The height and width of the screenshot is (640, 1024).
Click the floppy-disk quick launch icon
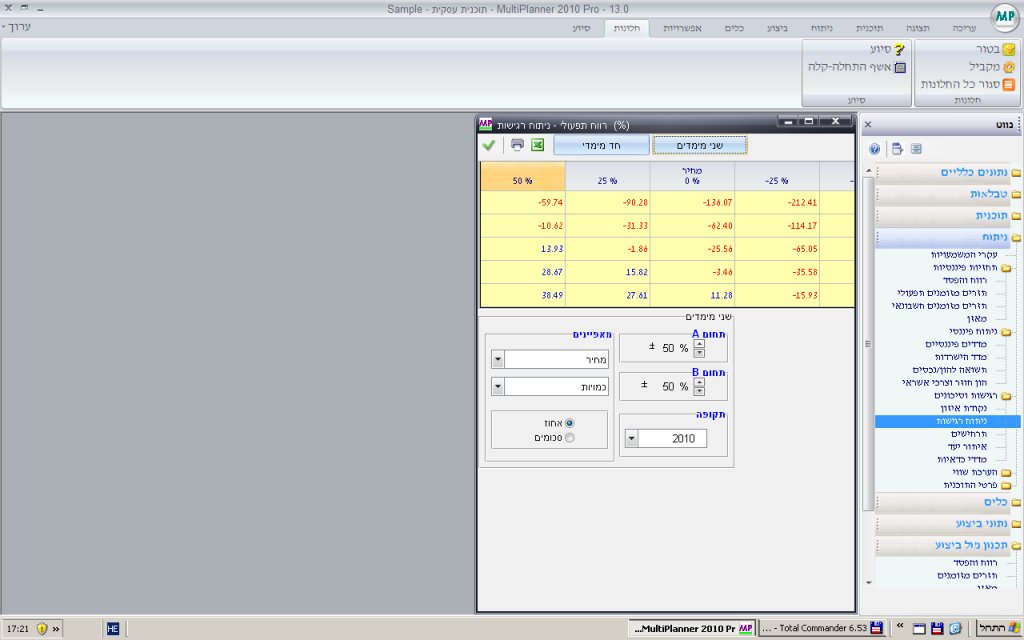tap(936, 628)
